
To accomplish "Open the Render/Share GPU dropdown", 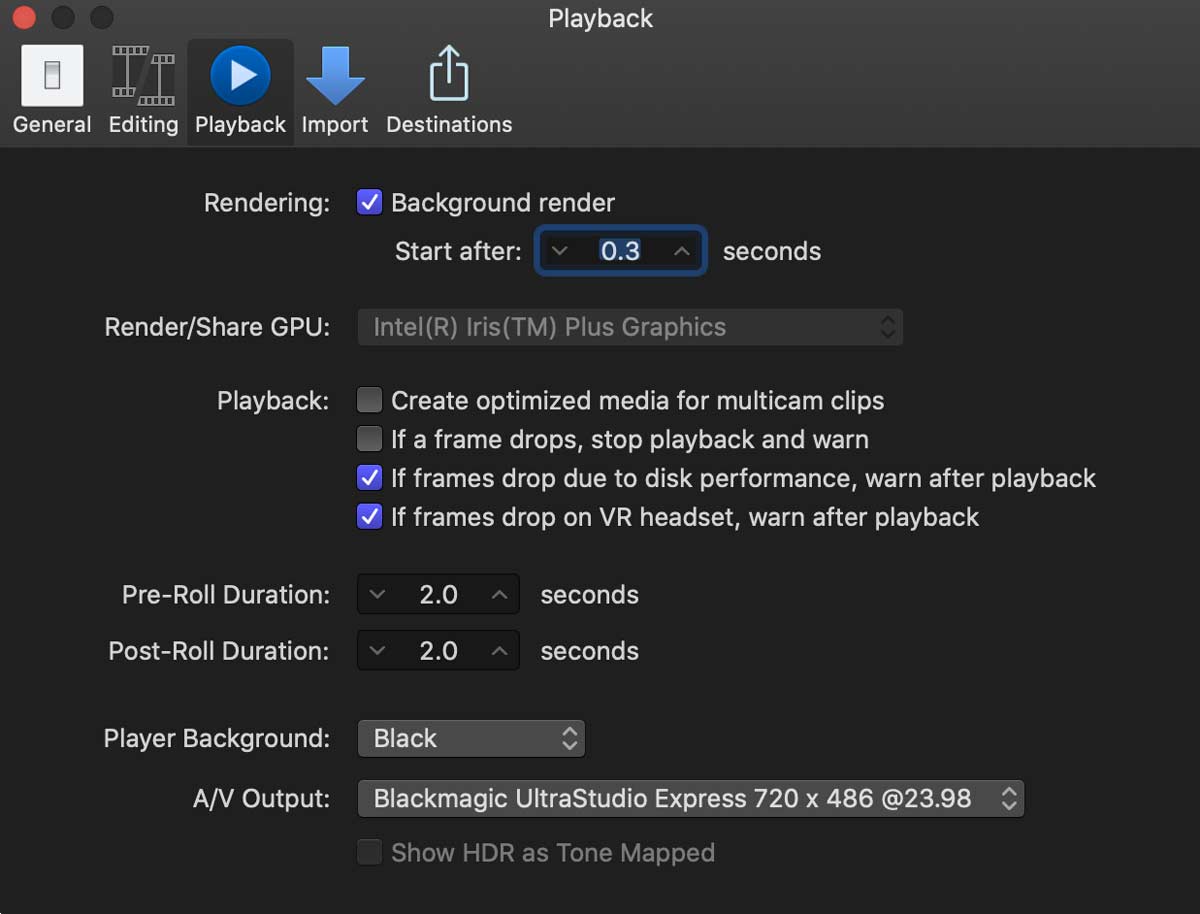I will click(x=630, y=327).
